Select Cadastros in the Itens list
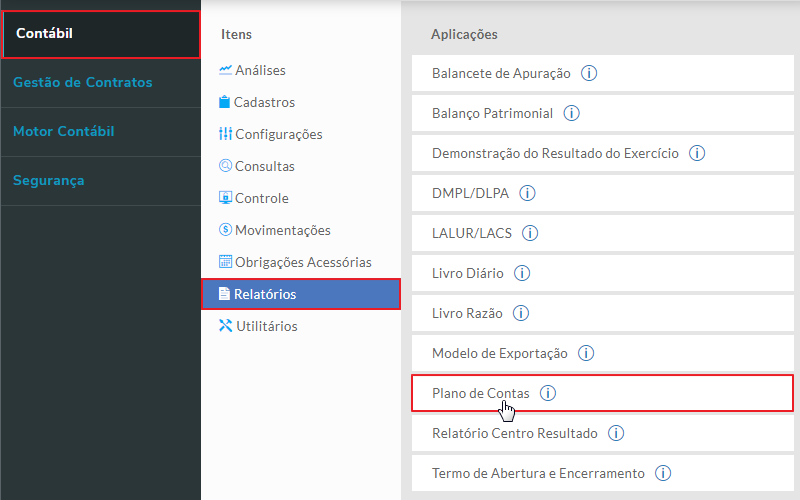 (264, 102)
